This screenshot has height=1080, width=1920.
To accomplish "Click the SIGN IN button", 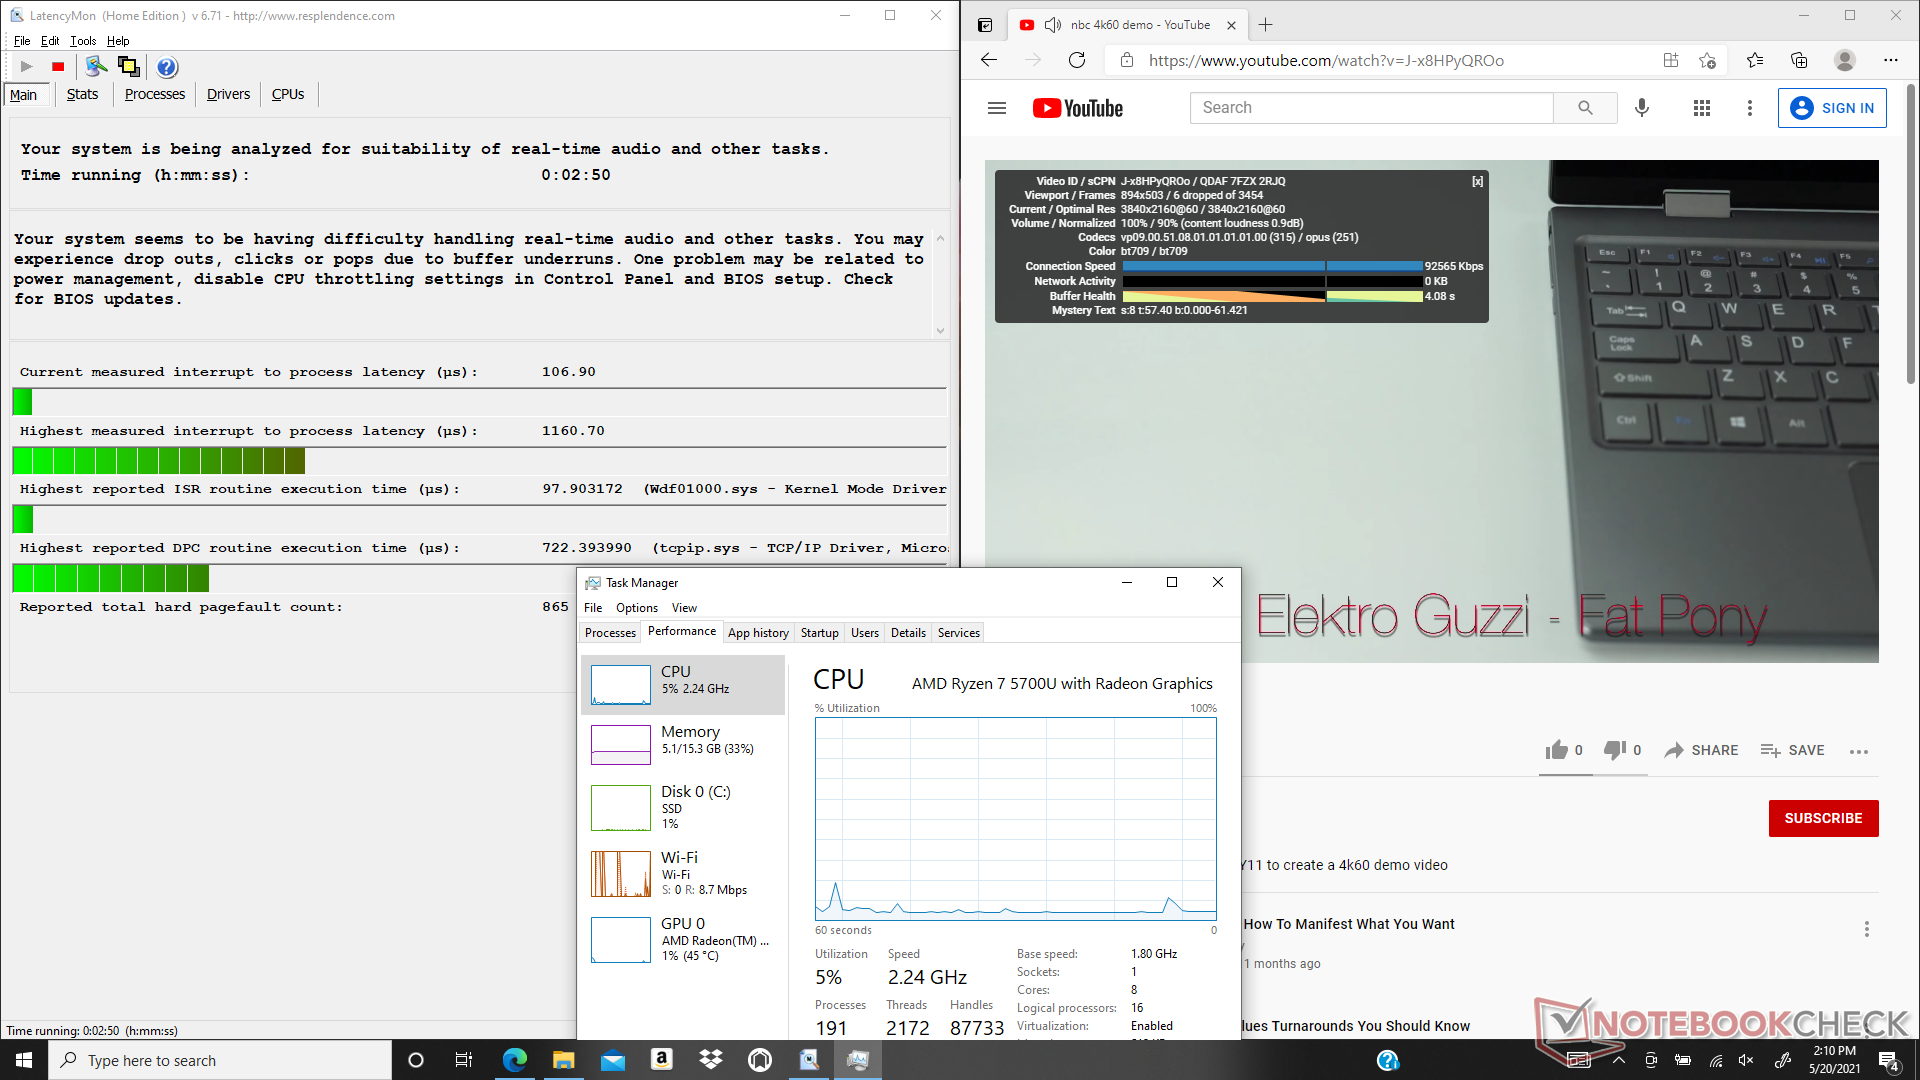I will tap(1831, 108).
